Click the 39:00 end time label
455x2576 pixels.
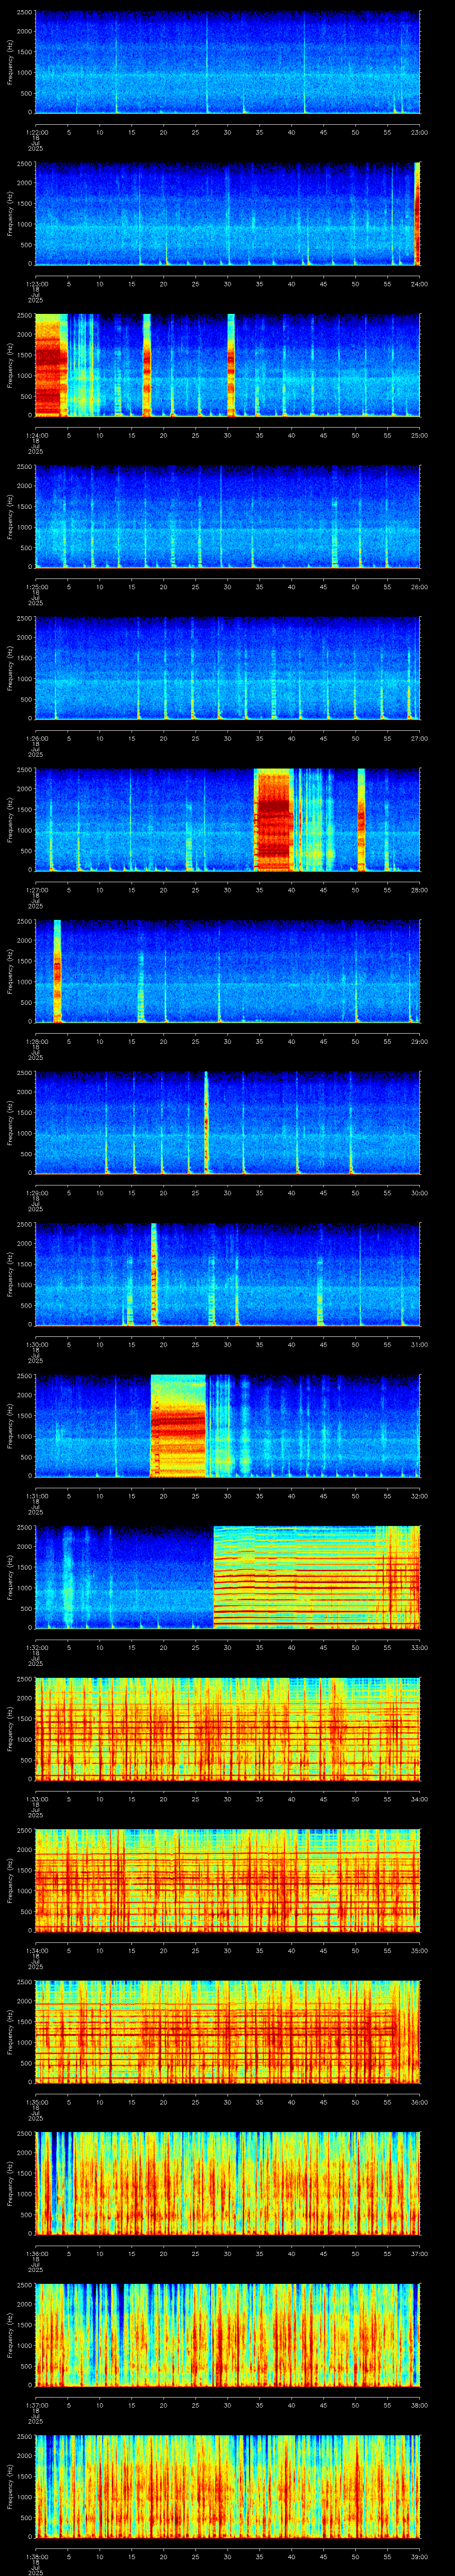pos(420,2556)
